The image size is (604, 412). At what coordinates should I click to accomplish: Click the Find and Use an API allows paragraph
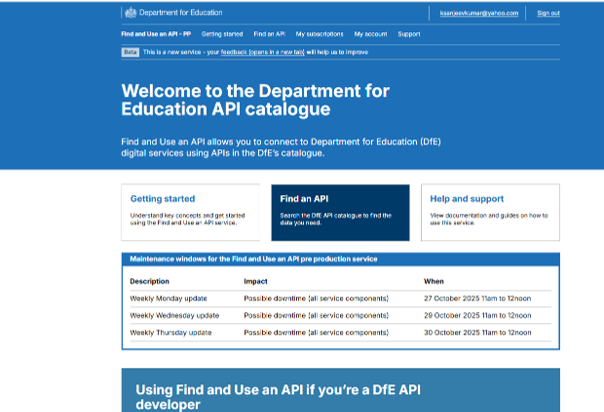(x=281, y=147)
